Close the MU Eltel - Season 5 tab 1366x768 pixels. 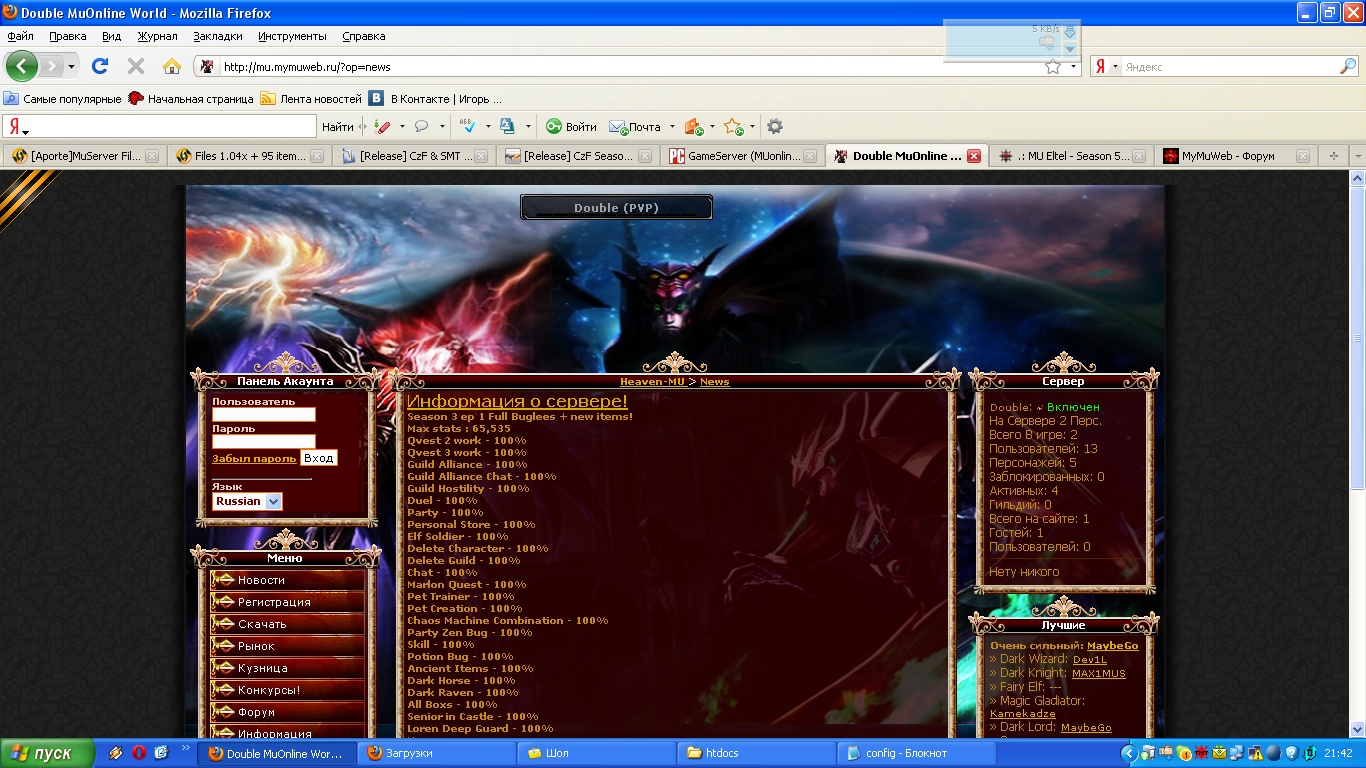(x=1138, y=156)
